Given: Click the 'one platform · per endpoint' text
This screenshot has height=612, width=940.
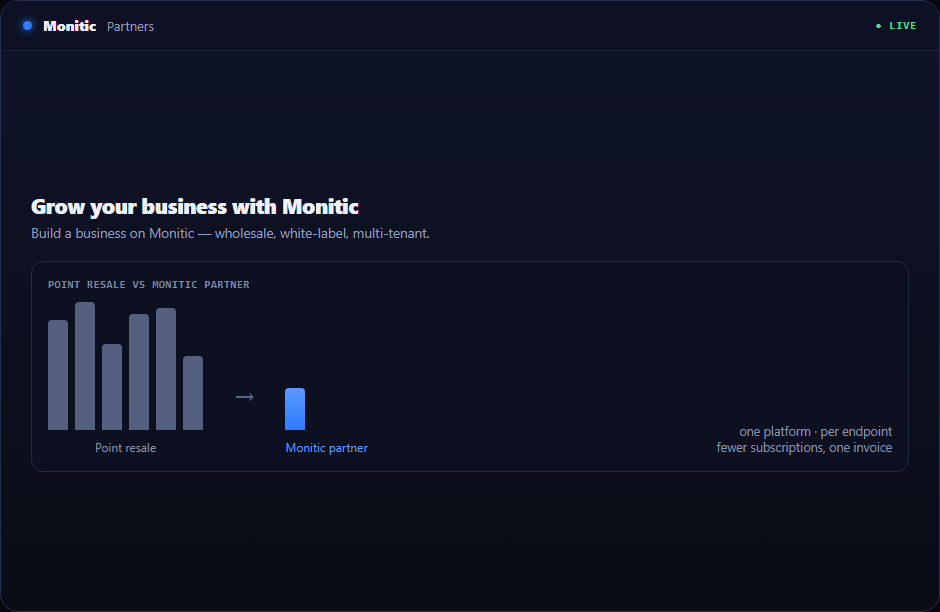Looking at the screenshot, I should pos(815,432).
